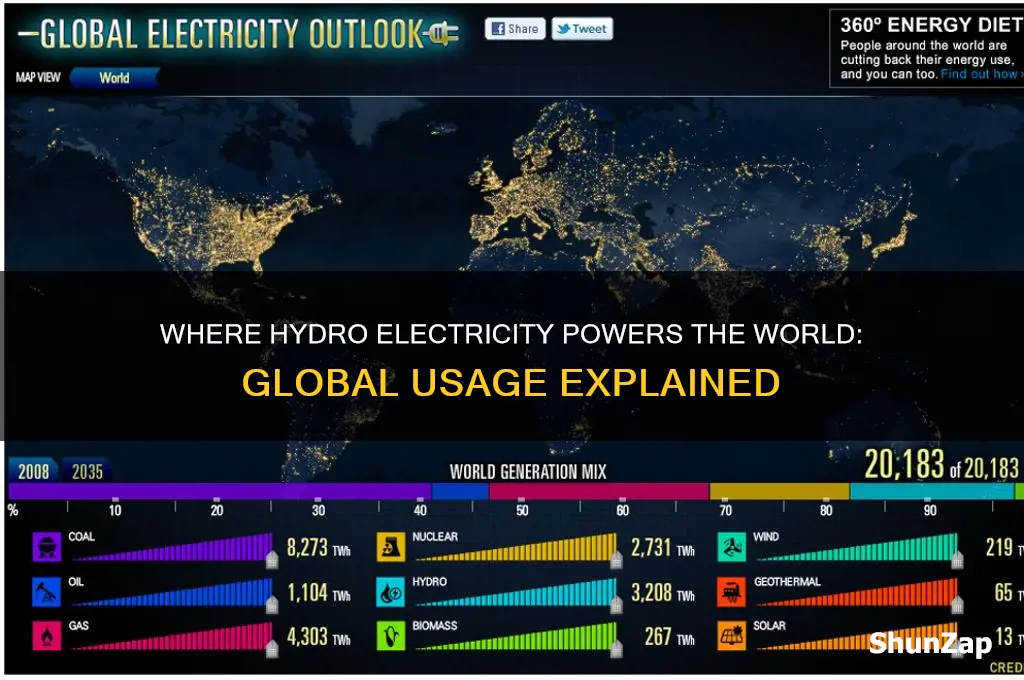Click the Nuclear plant icon

point(391,547)
